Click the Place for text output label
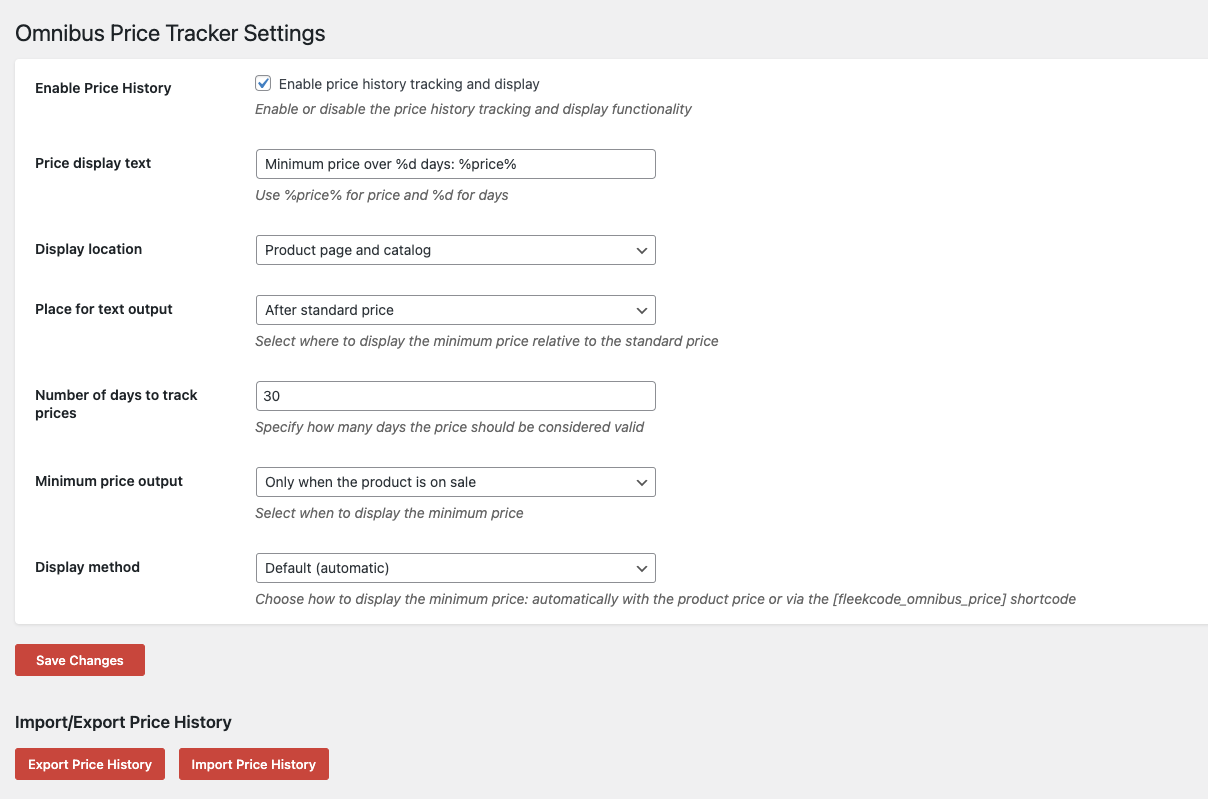 (x=104, y=309)
